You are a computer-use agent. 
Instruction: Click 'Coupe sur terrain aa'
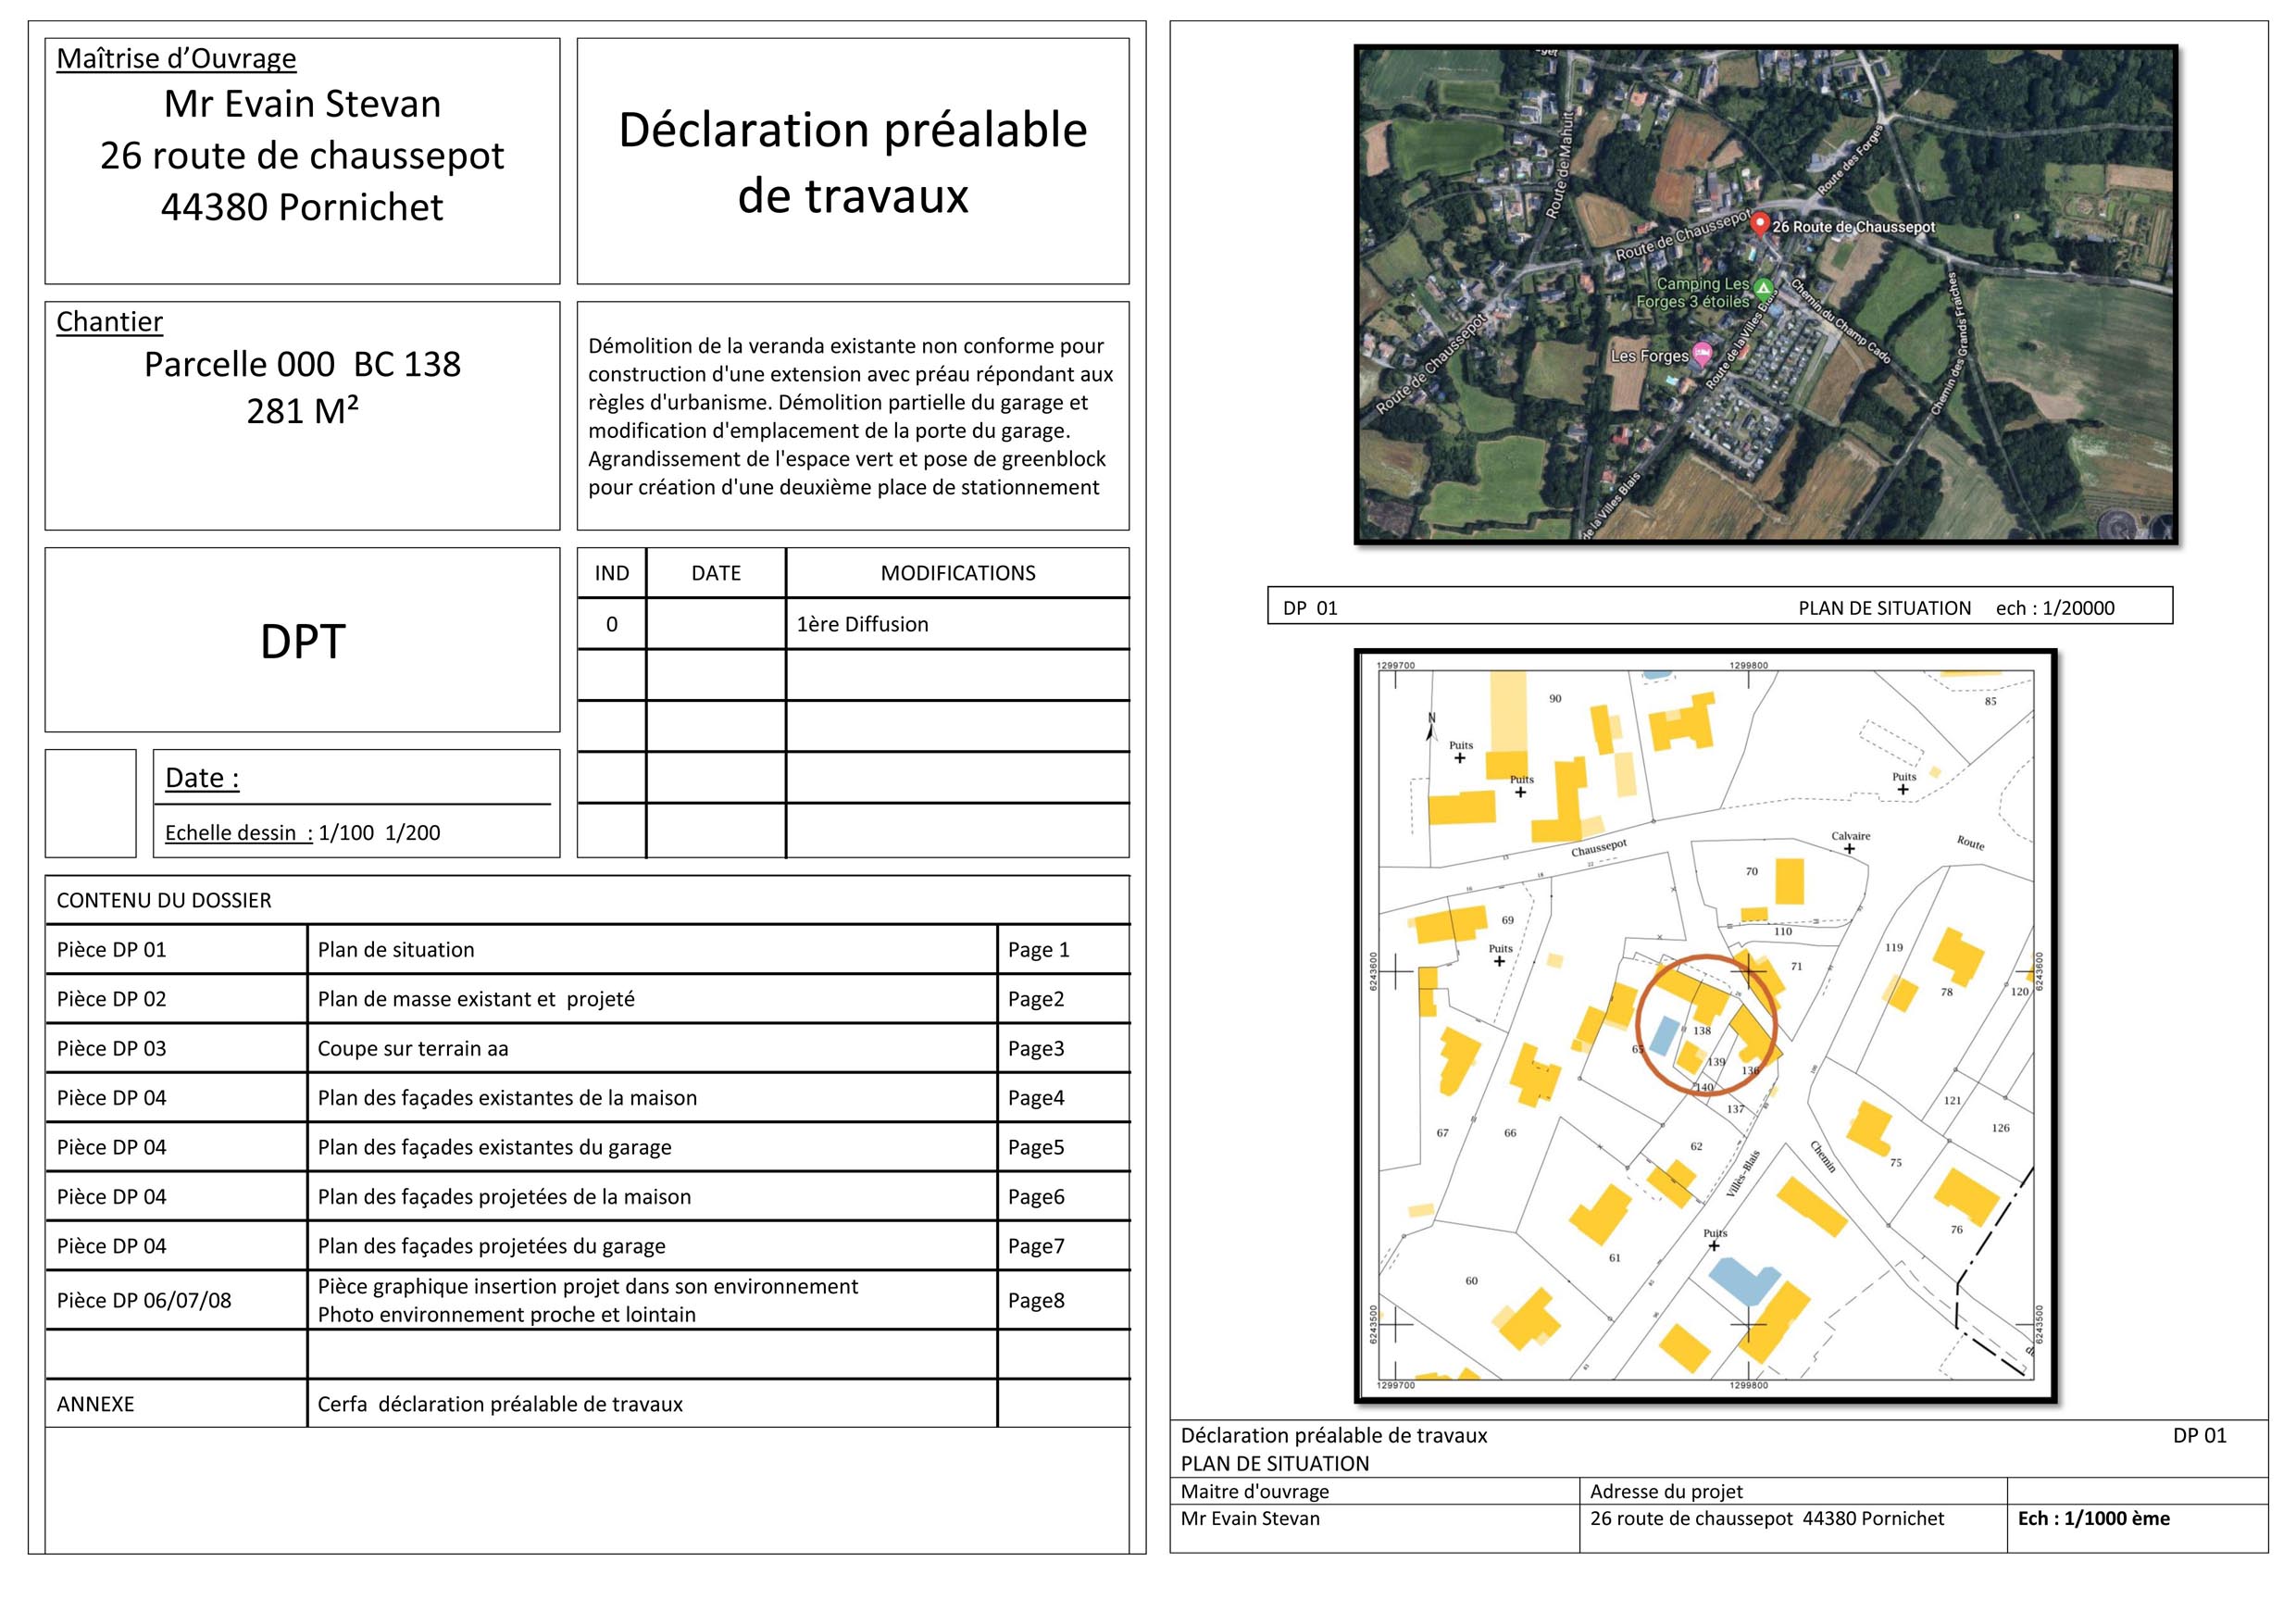coord(413,1048)
